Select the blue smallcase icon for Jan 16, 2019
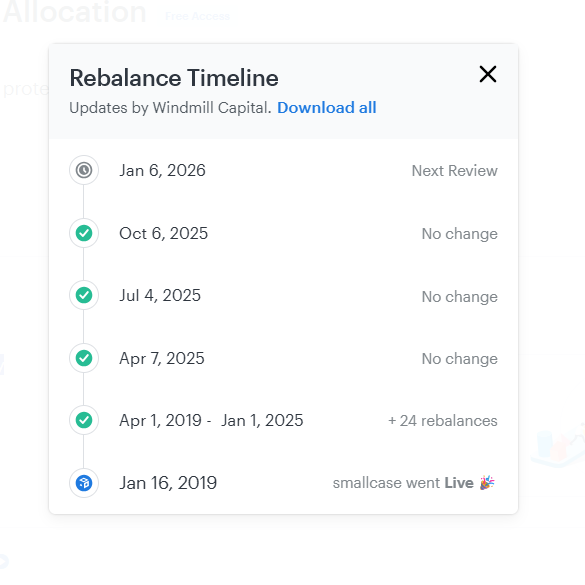This screenshot has width=585, height=585. (x=84, y=483)
